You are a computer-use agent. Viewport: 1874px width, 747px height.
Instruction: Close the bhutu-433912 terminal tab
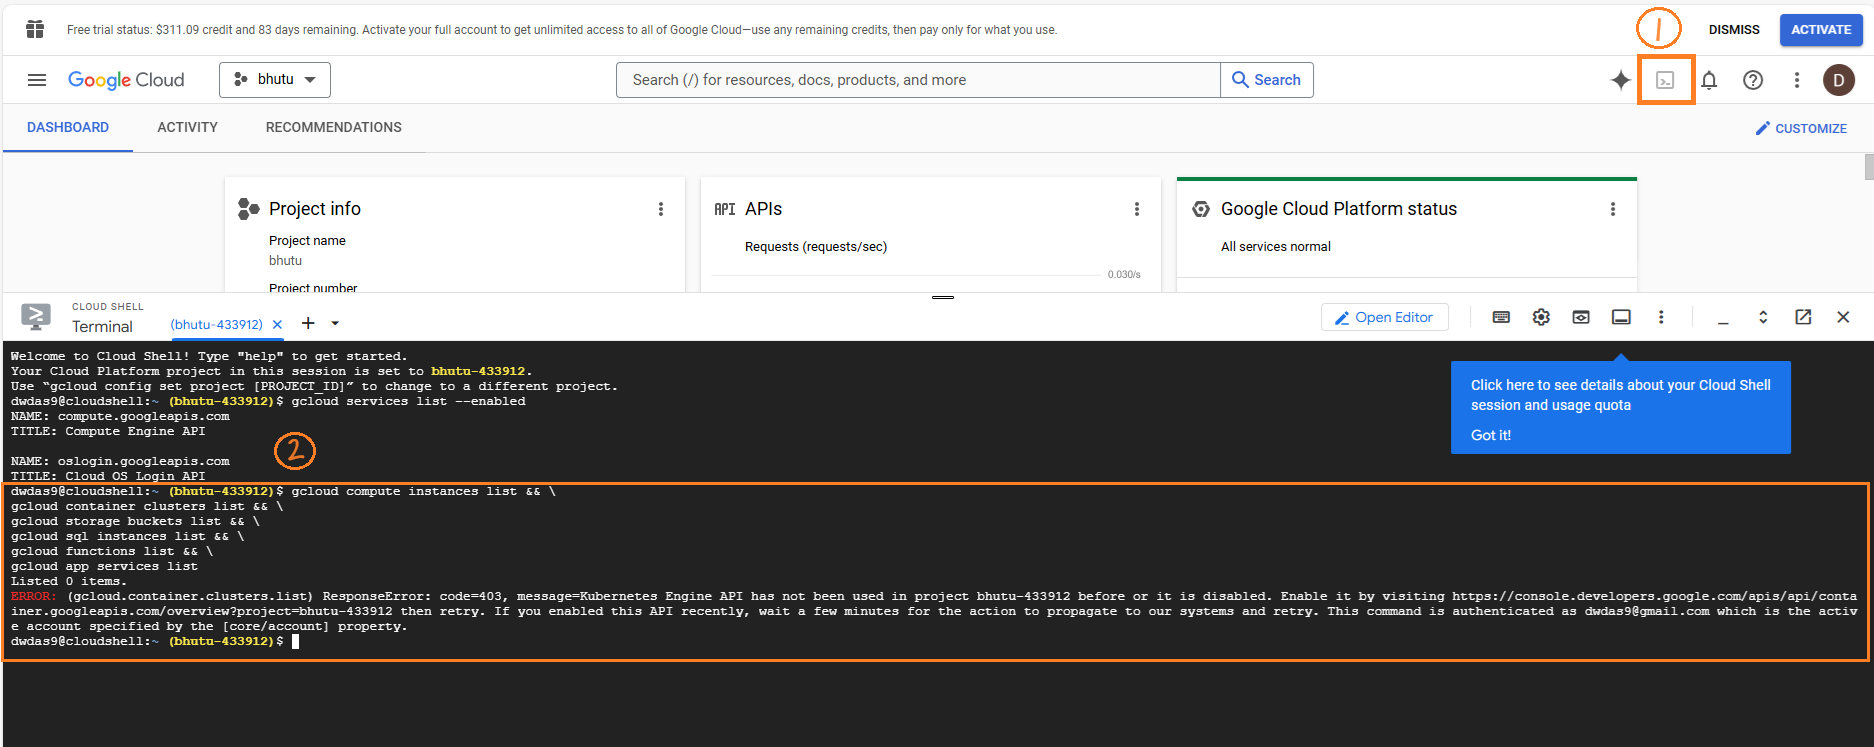coord(277,324)
